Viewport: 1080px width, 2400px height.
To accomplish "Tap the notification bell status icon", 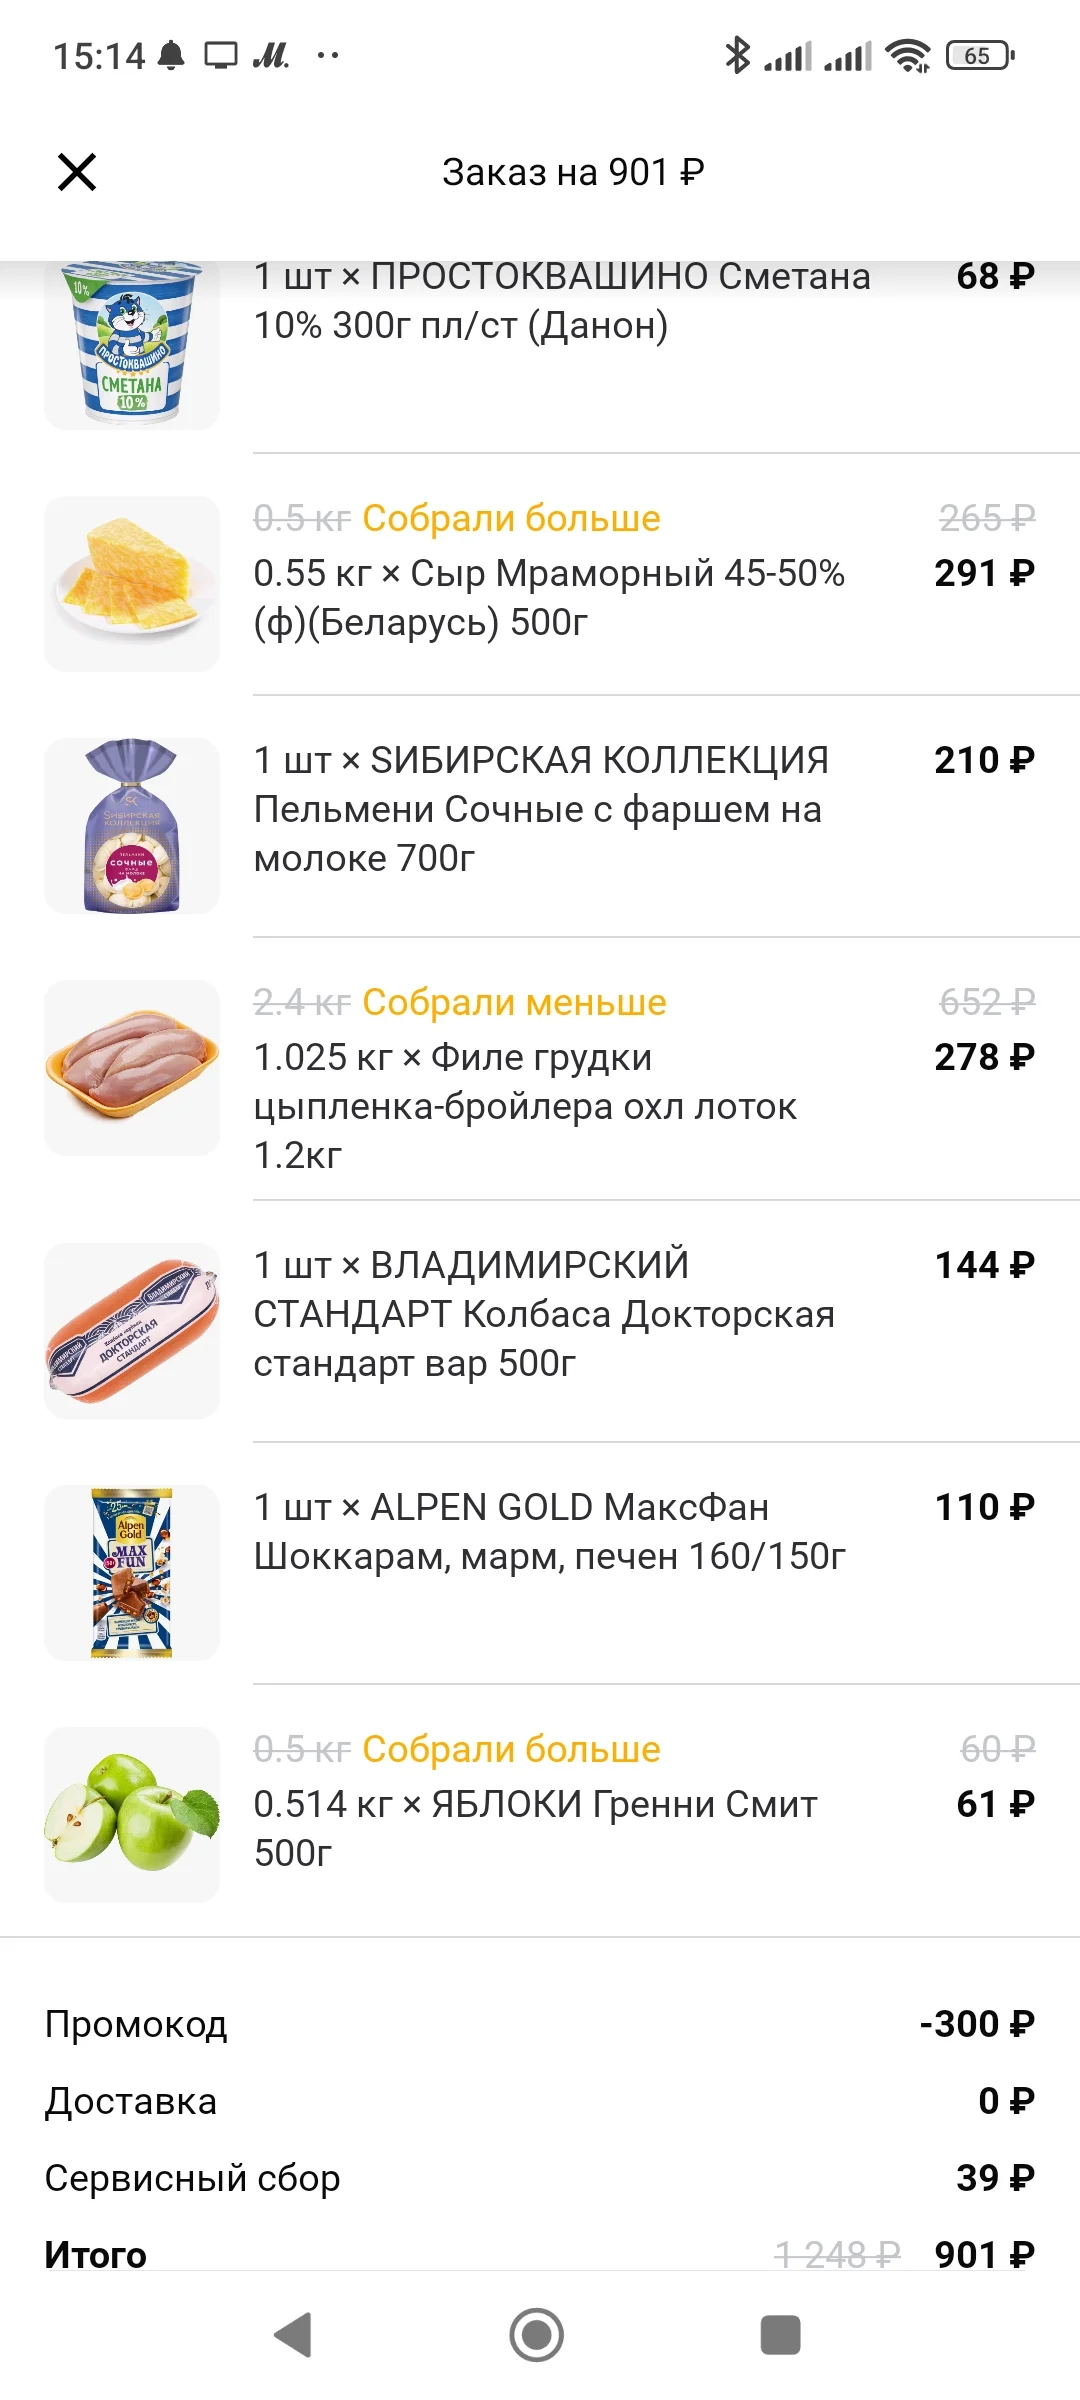I will (172, 55).
